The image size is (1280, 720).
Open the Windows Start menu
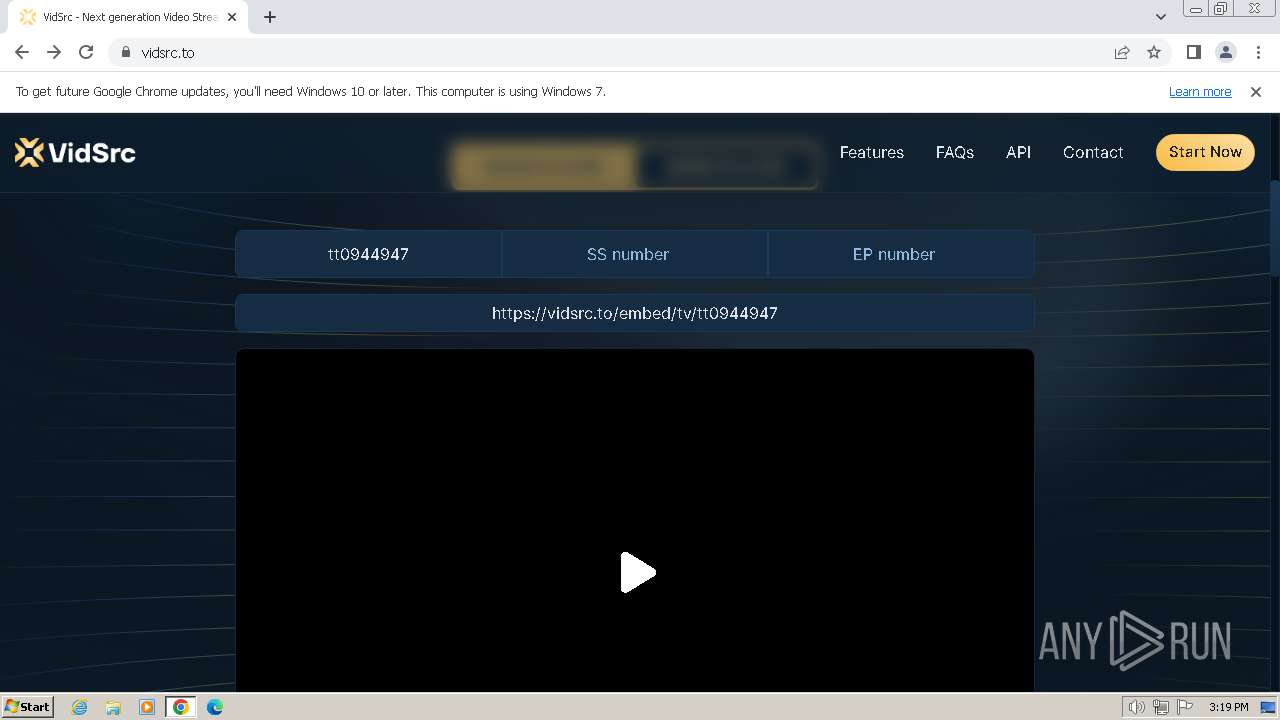click(x=28, y=706)
